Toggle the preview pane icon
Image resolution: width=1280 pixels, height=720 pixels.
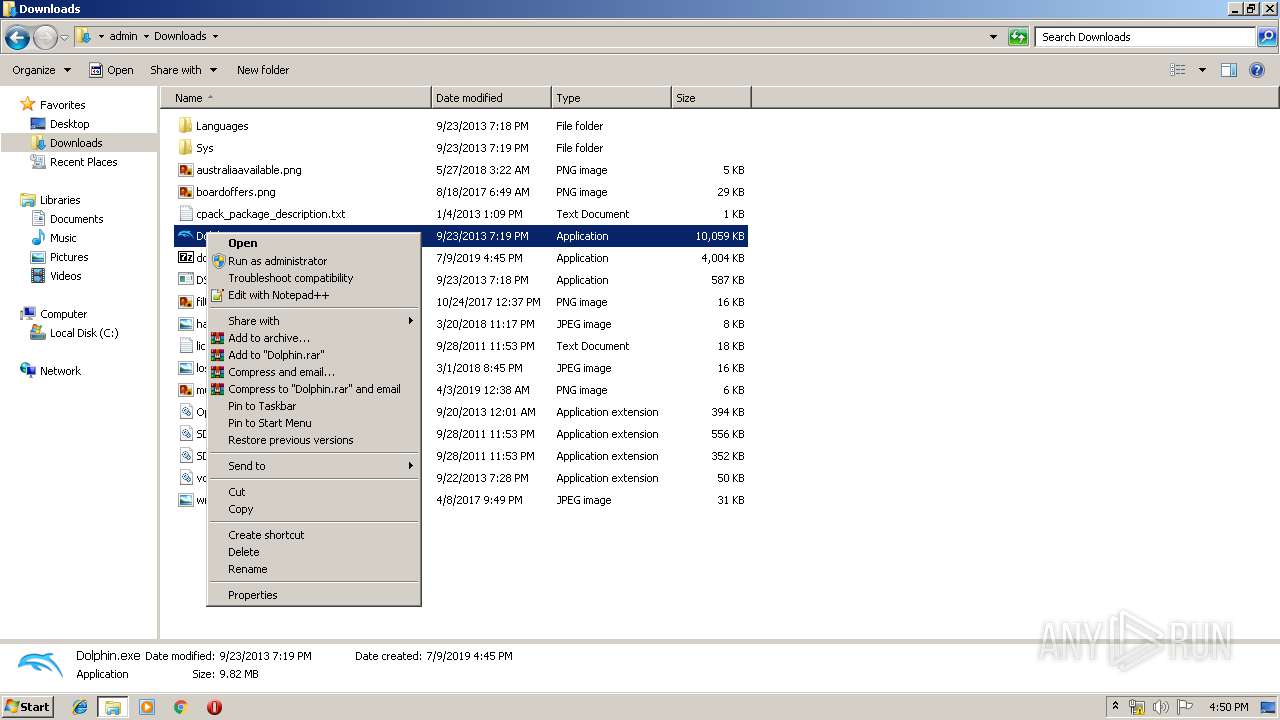1229,70
